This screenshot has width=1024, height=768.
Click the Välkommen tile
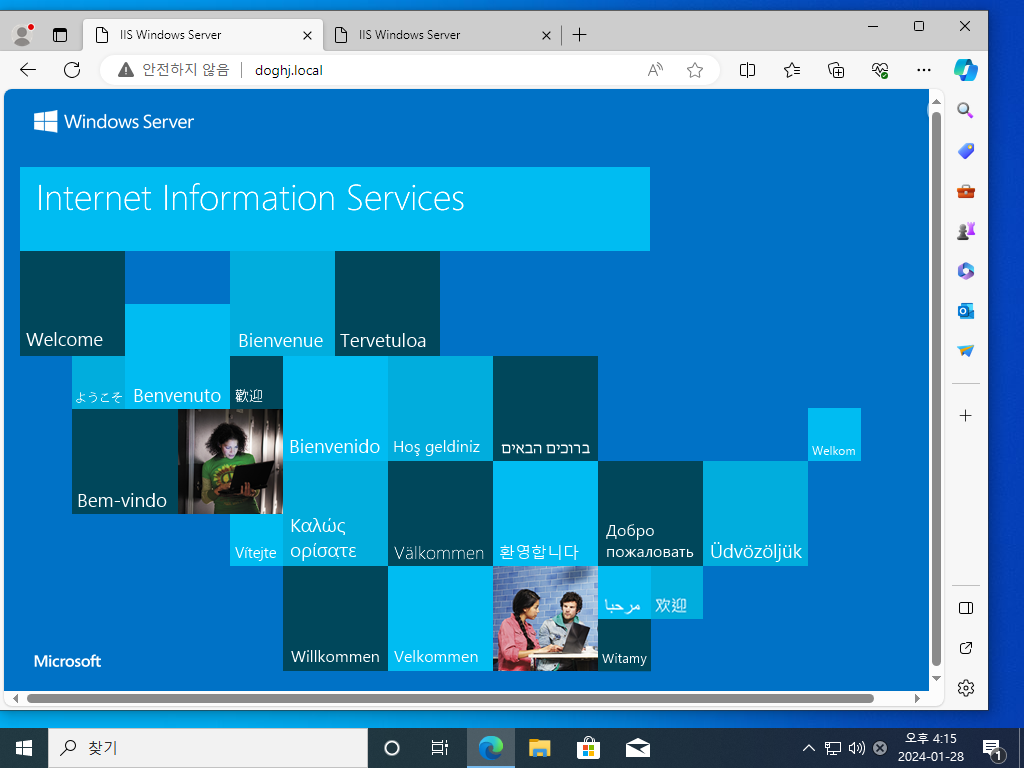pos(440,514)
